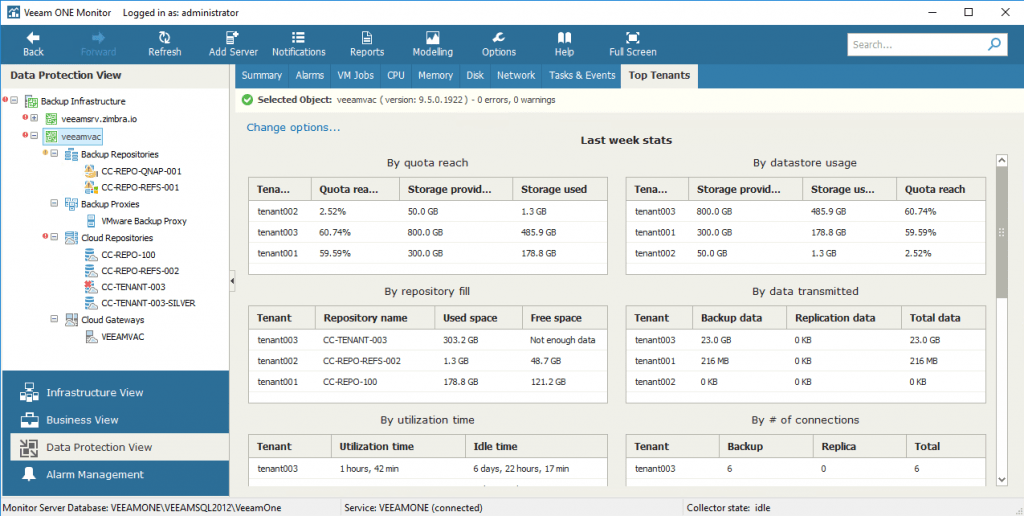Click the Cloud Gateways folder icon
This screenshot has height=516, width=1024.
pos(71,320)
